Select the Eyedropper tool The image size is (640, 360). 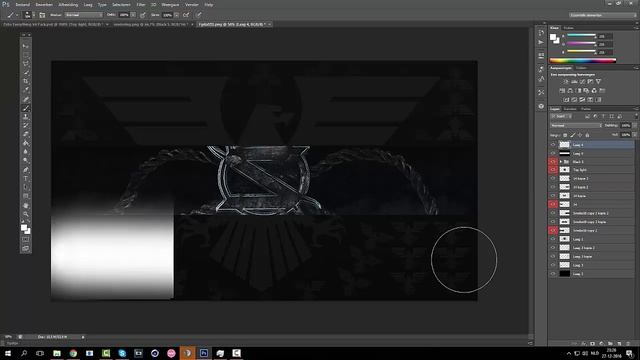(26, 90)
